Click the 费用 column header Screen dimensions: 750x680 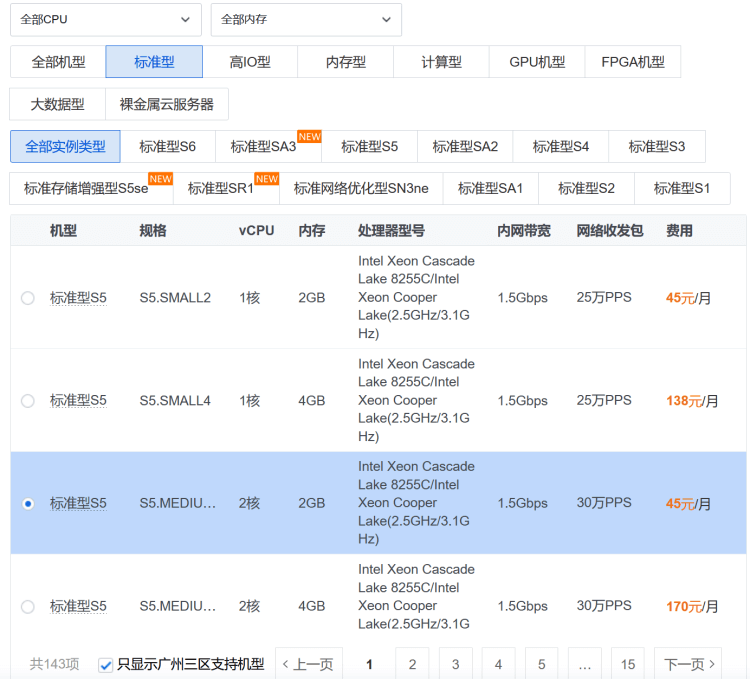pos(679,230)
